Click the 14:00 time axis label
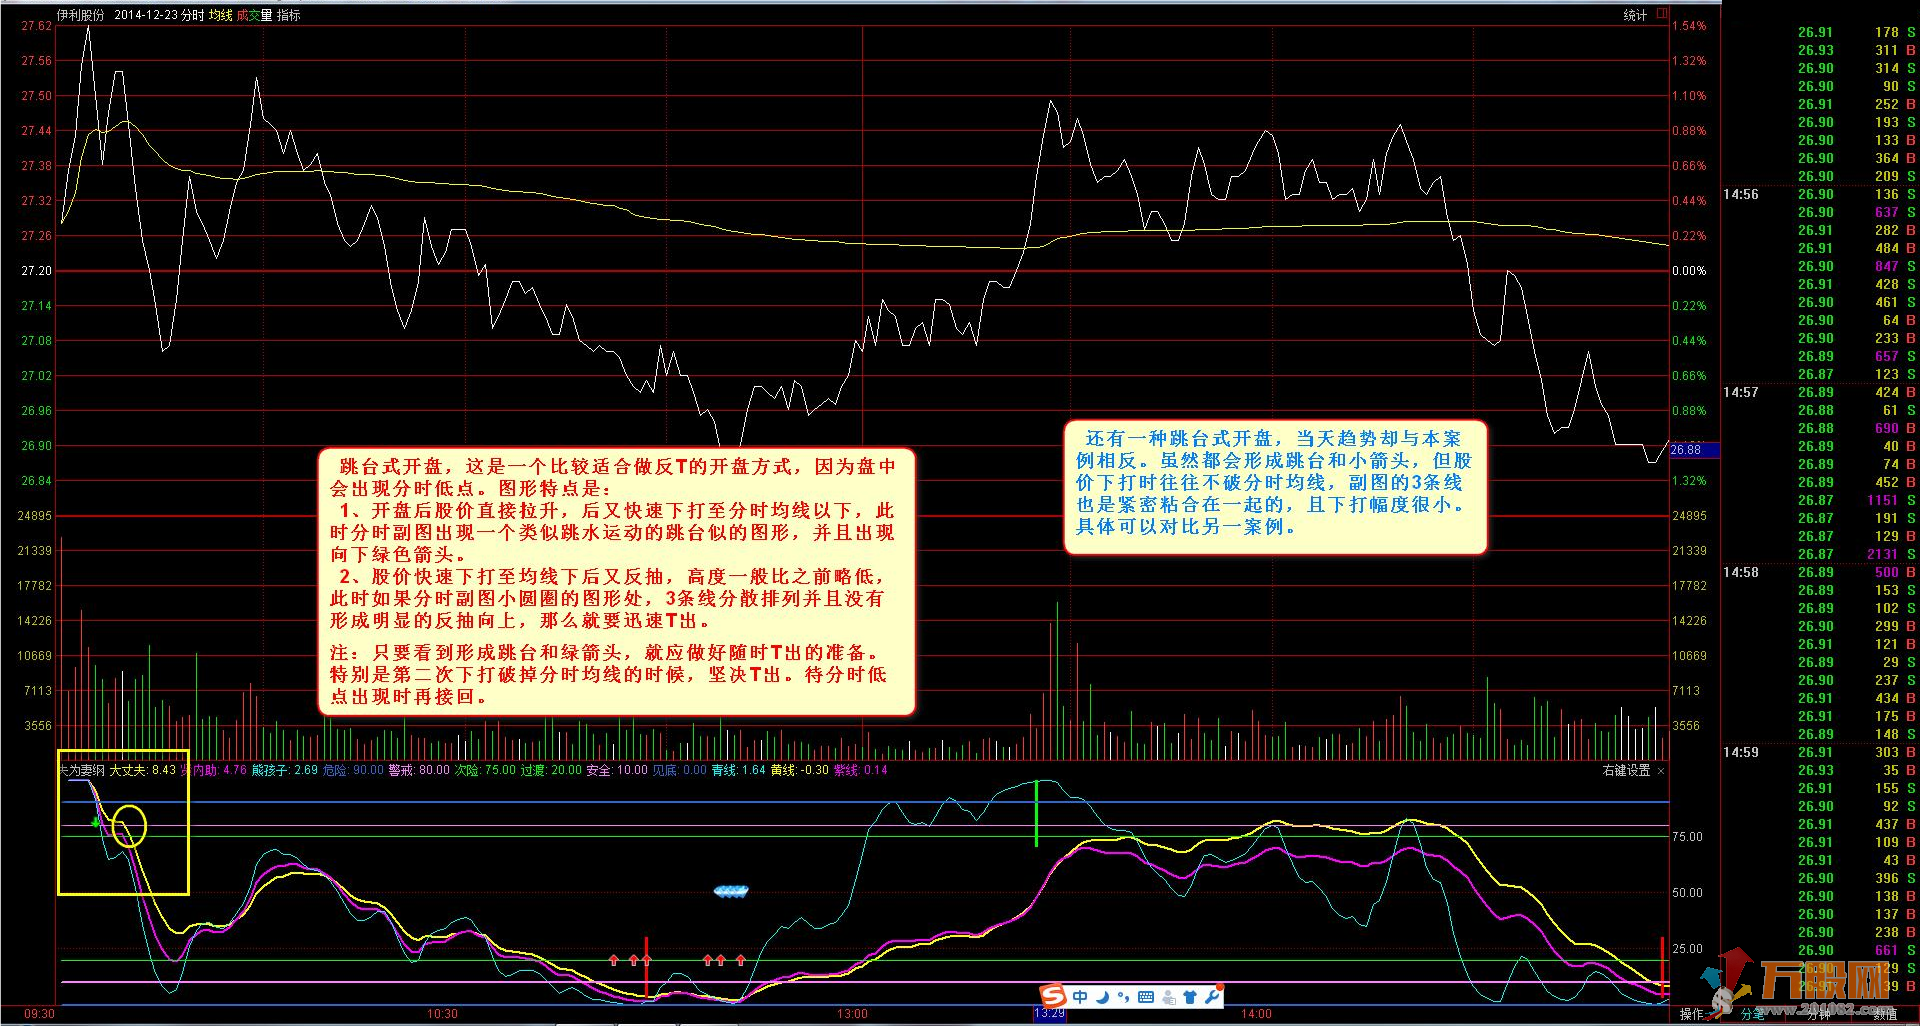Image resolution: width=1920 pixels, height=1026 pixels. point(1256,1013)
